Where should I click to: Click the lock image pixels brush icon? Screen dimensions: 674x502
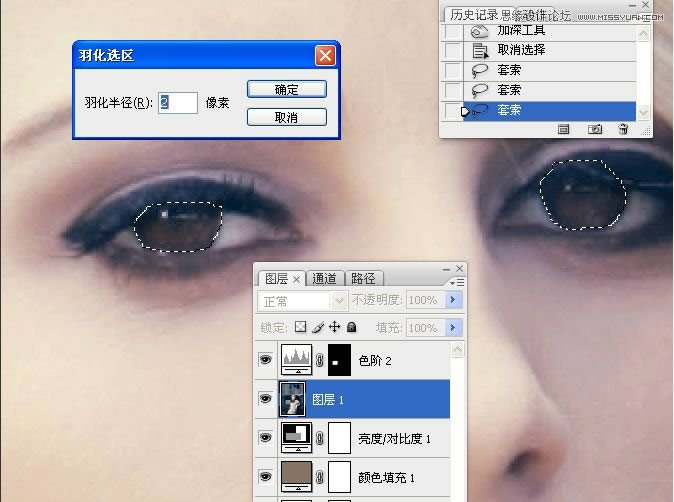tap(317, 327)
